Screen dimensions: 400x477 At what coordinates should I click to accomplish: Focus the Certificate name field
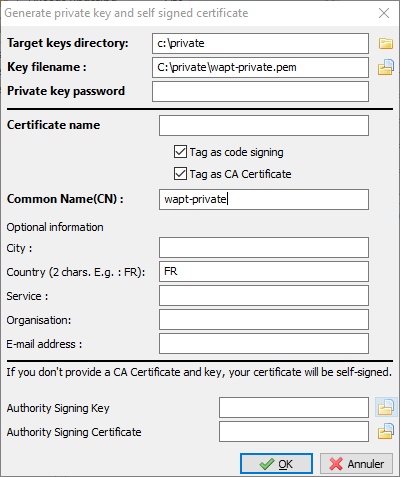[264, 125]
